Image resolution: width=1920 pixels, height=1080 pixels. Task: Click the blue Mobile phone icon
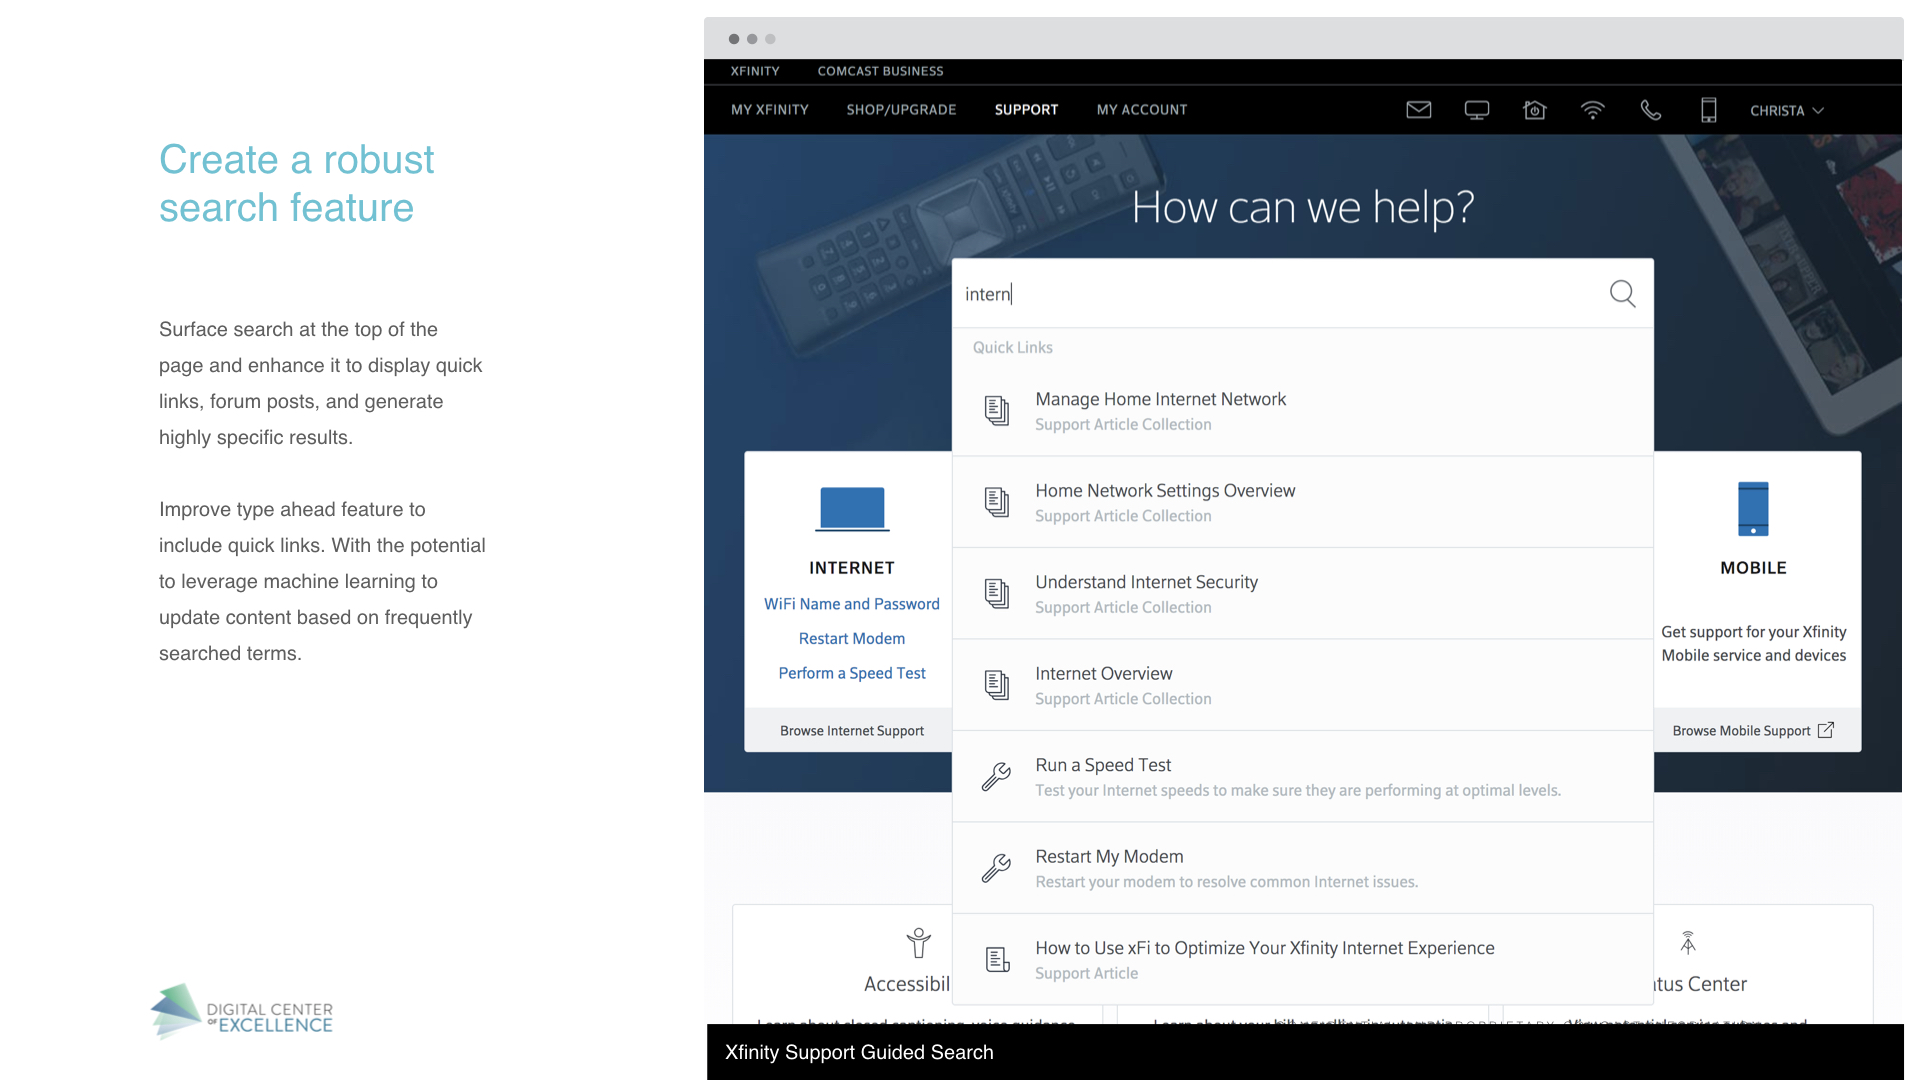(x=1753, y=509)
